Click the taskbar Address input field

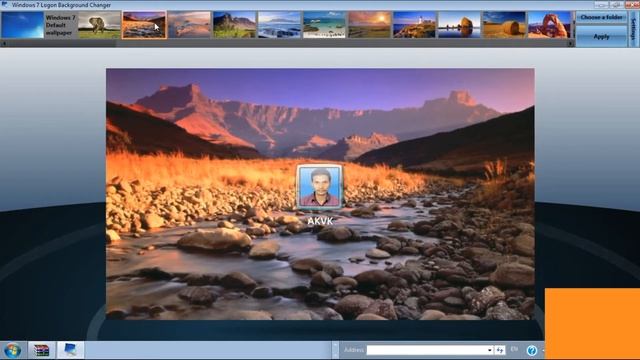pyautogui.click(x=427, y=350)
